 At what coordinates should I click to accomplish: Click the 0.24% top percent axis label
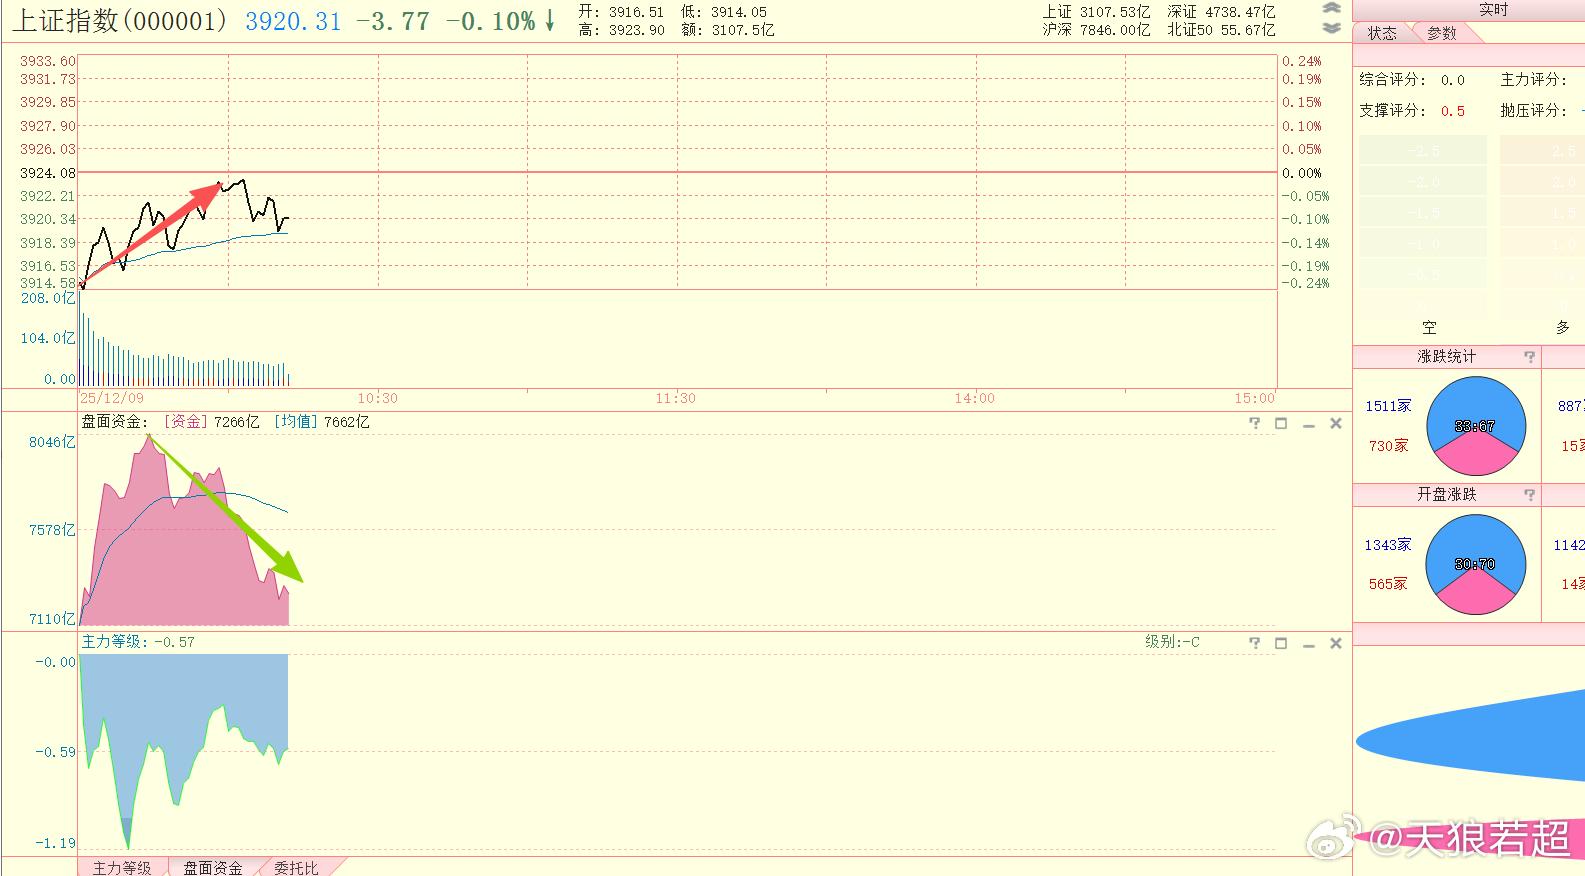point(1302,61)
